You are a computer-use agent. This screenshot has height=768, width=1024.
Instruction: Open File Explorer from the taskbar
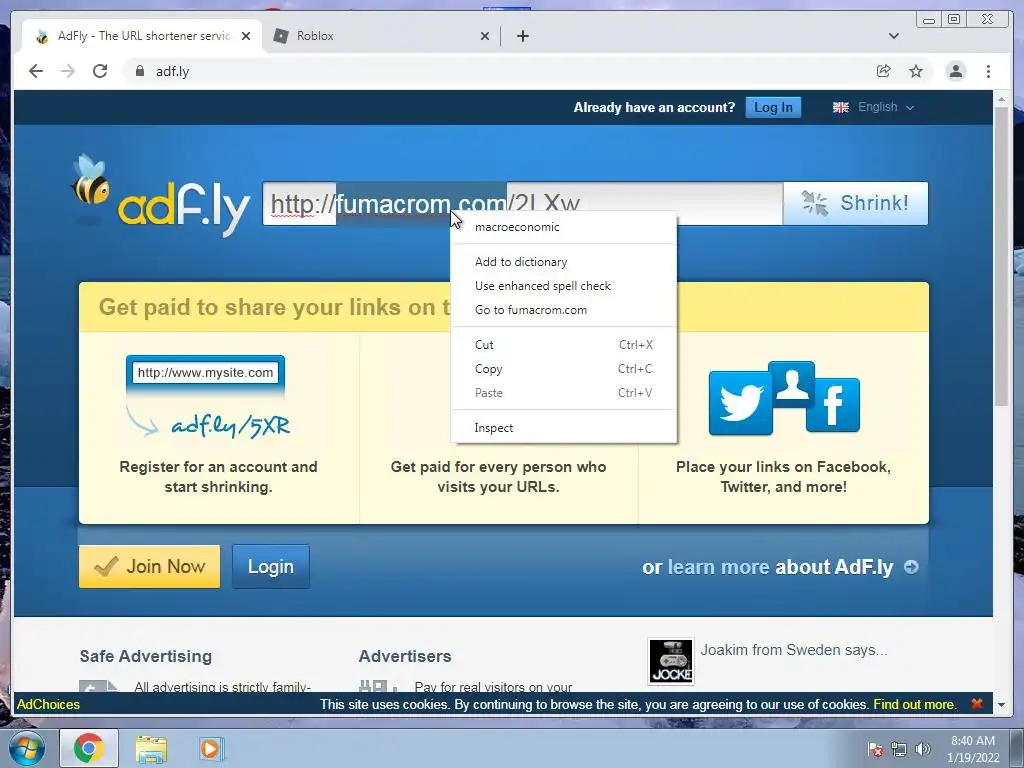click(x=151, y=749)
